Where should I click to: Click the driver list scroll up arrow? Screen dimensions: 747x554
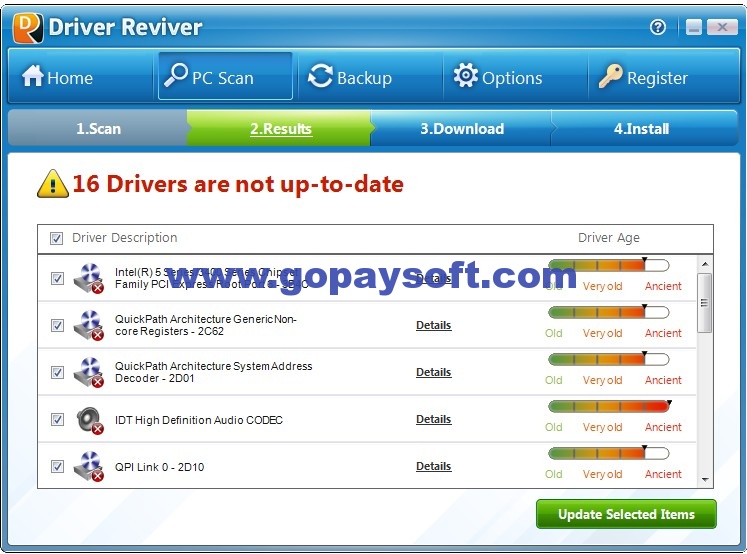705,263
